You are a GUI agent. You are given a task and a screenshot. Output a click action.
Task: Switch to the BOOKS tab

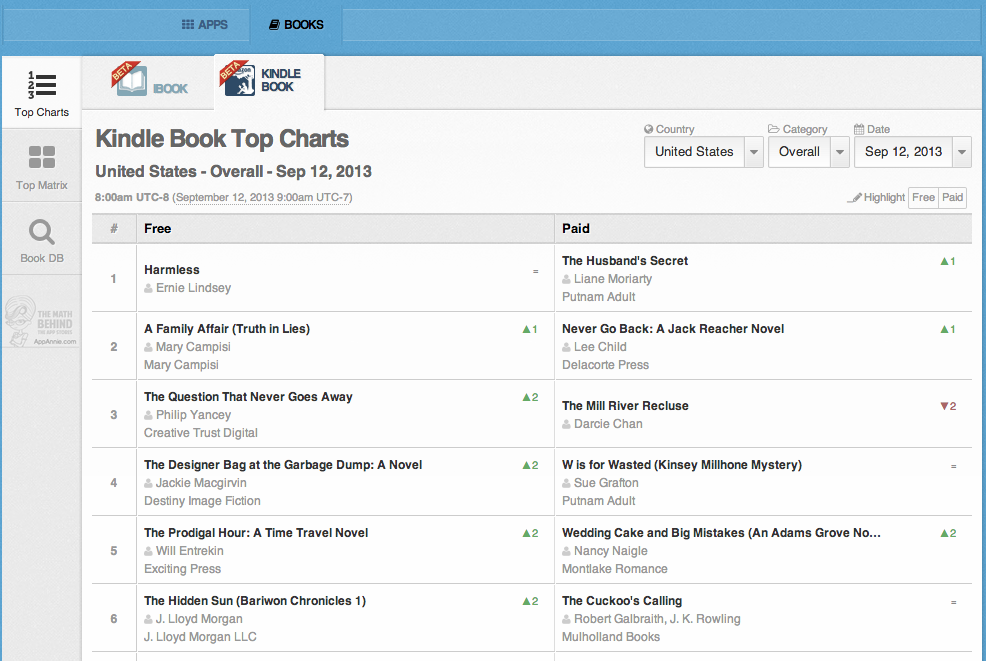[x=296, y=25]
